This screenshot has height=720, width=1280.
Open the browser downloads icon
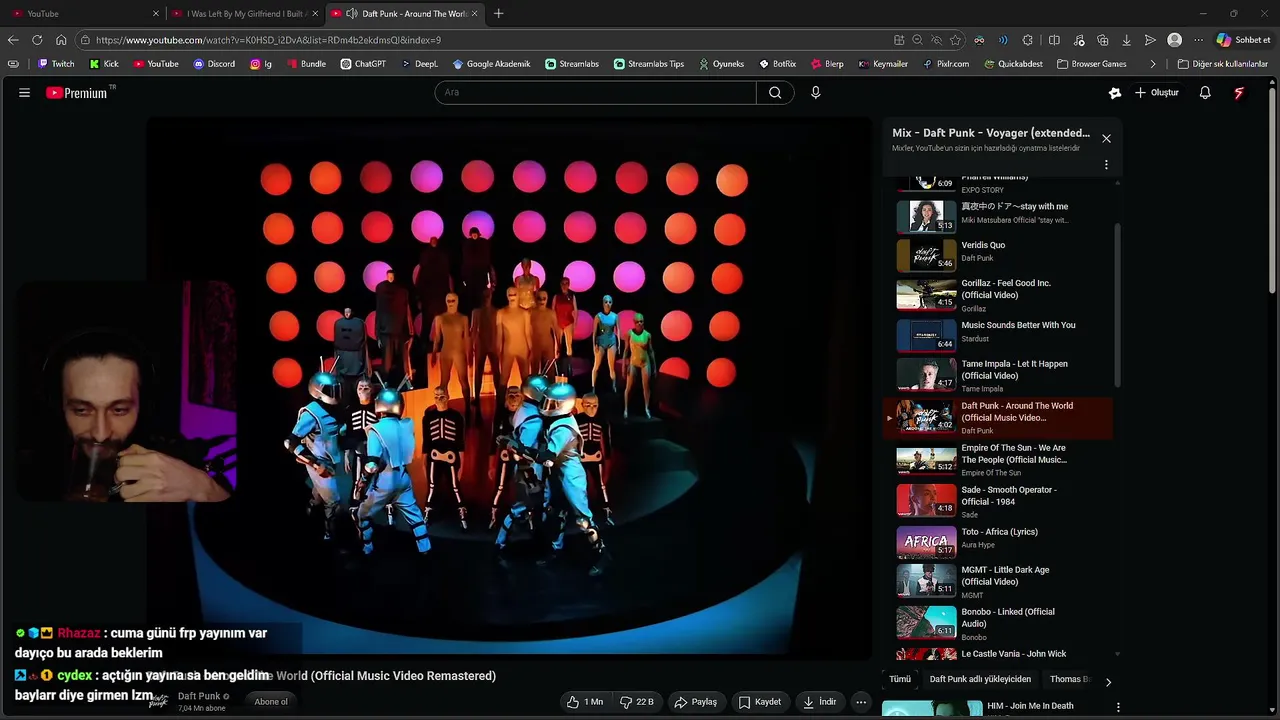pyautogui.click(x=1126, y=40)
